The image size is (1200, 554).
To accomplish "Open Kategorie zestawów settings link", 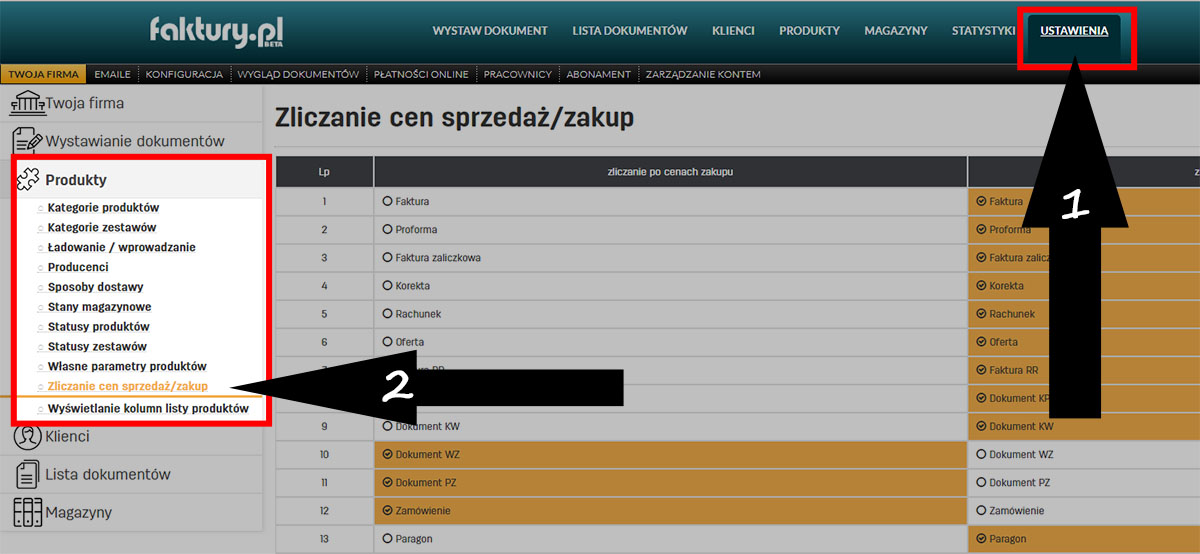I will [x=102, y=228].
